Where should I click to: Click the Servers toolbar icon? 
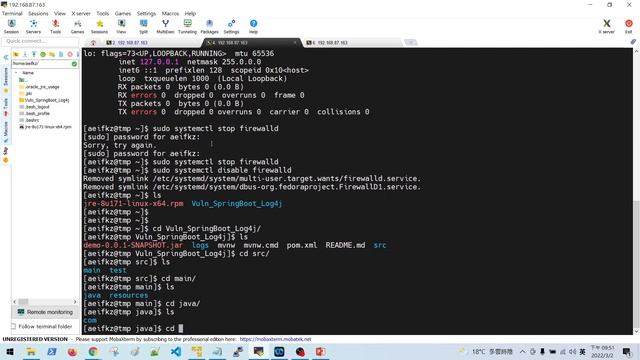(x=33, y=27)
